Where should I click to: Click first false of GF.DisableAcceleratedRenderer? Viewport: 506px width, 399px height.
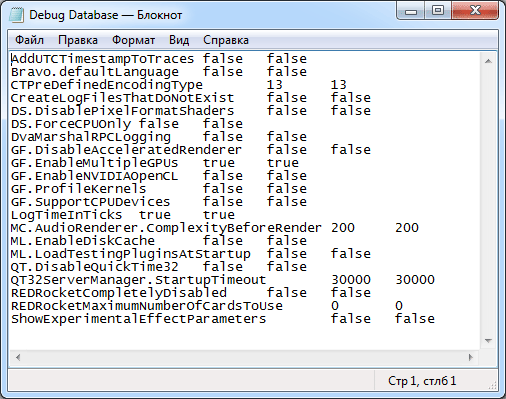click(x=287, y=150)
